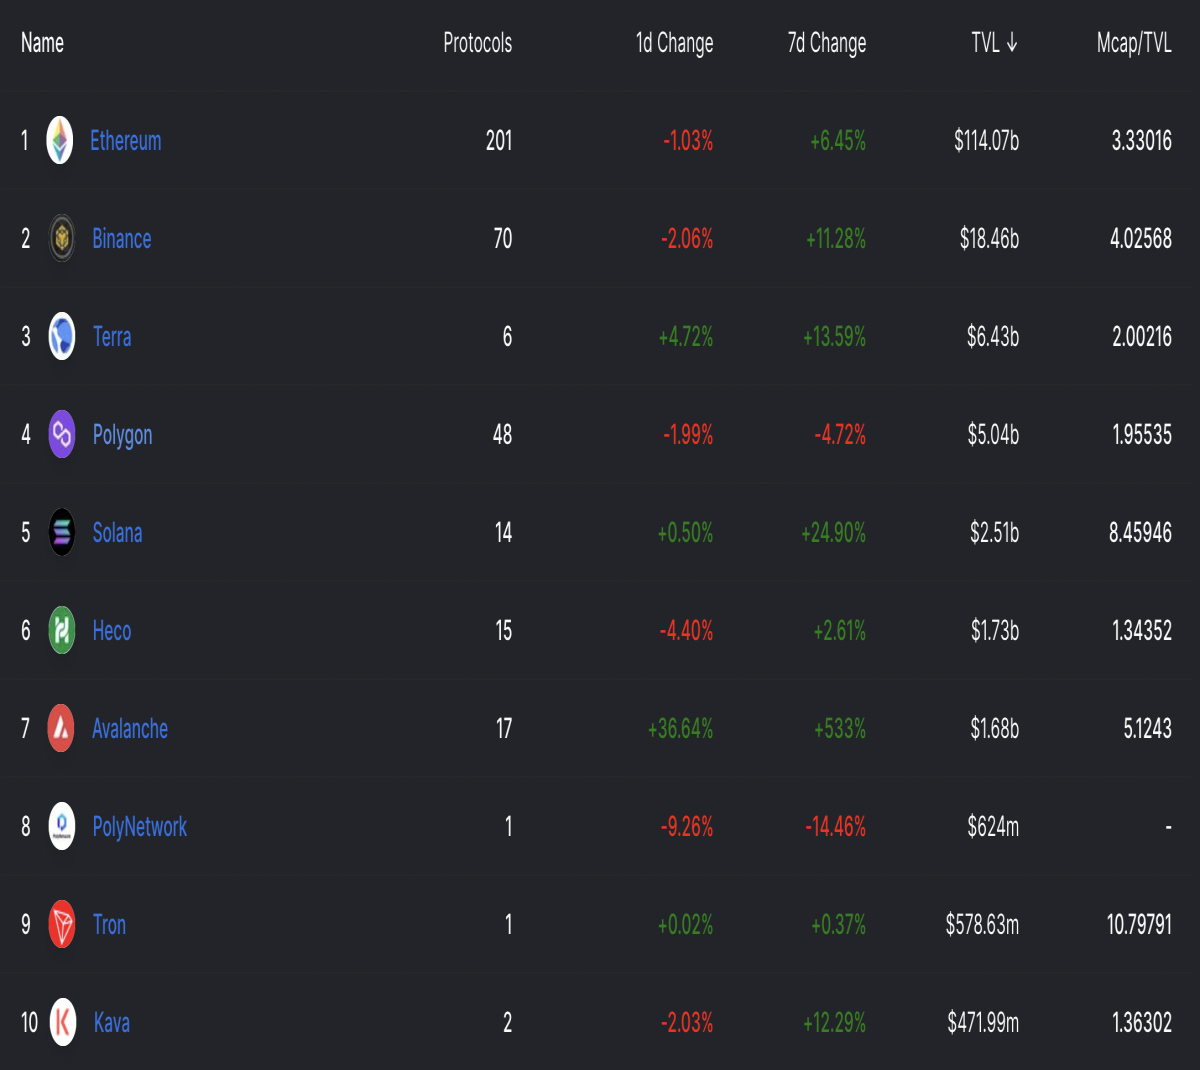Click the Kava chain logo icon
This screenshot has height=1070, width=1200.
pyautogui.click(x=63, y=1023)
